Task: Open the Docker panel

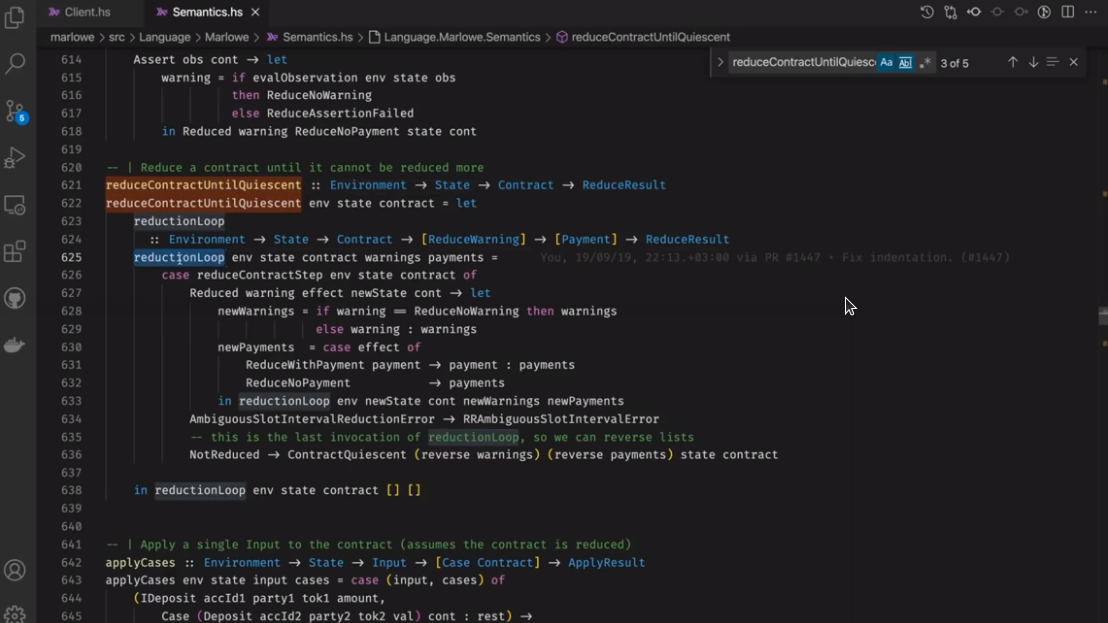Action: click(15, 345)
